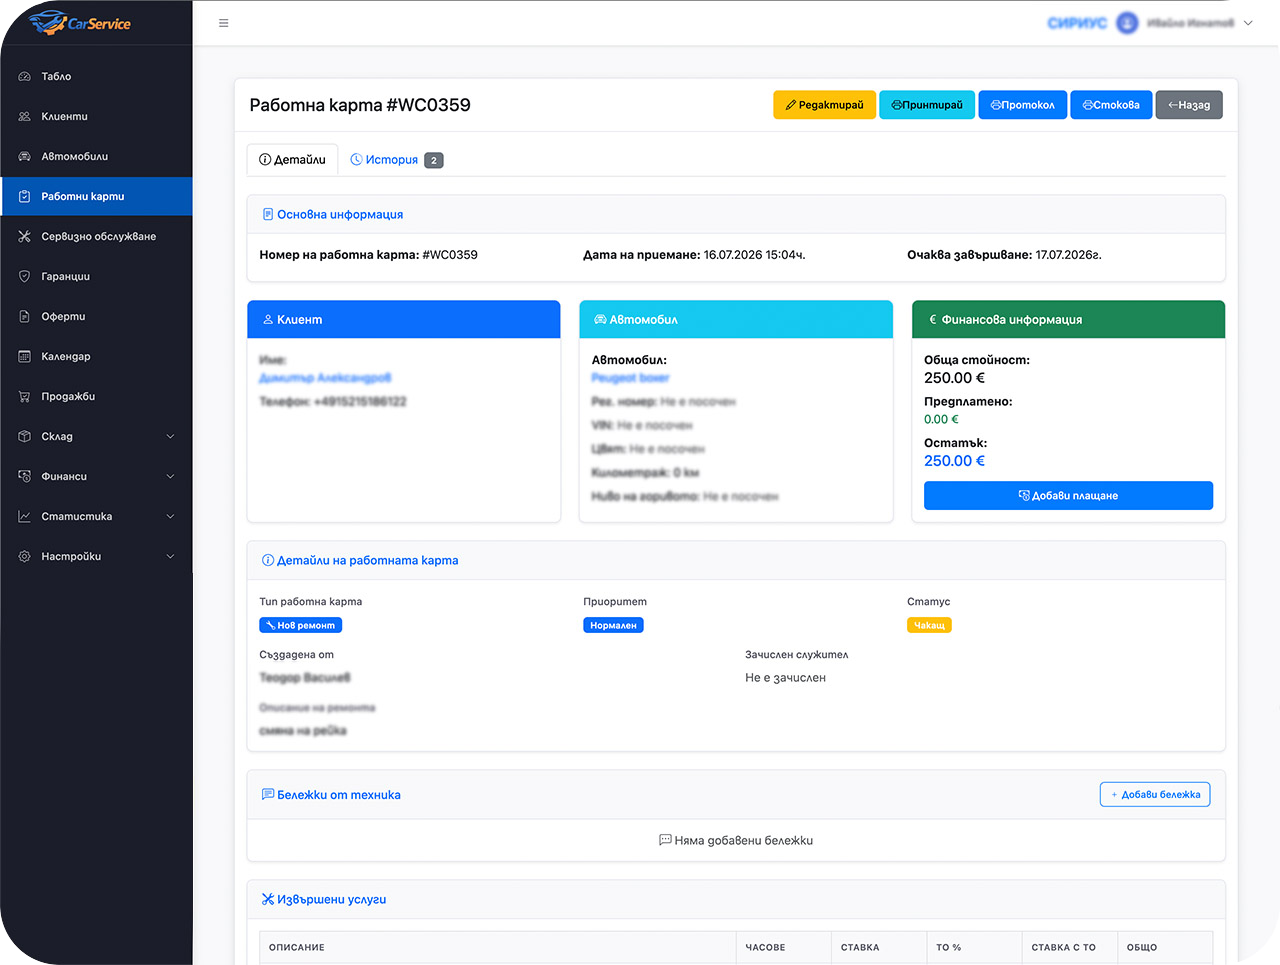Click the Настройки gear icon
Viewport: 1280px width, 965px height.
click(25, 556)
